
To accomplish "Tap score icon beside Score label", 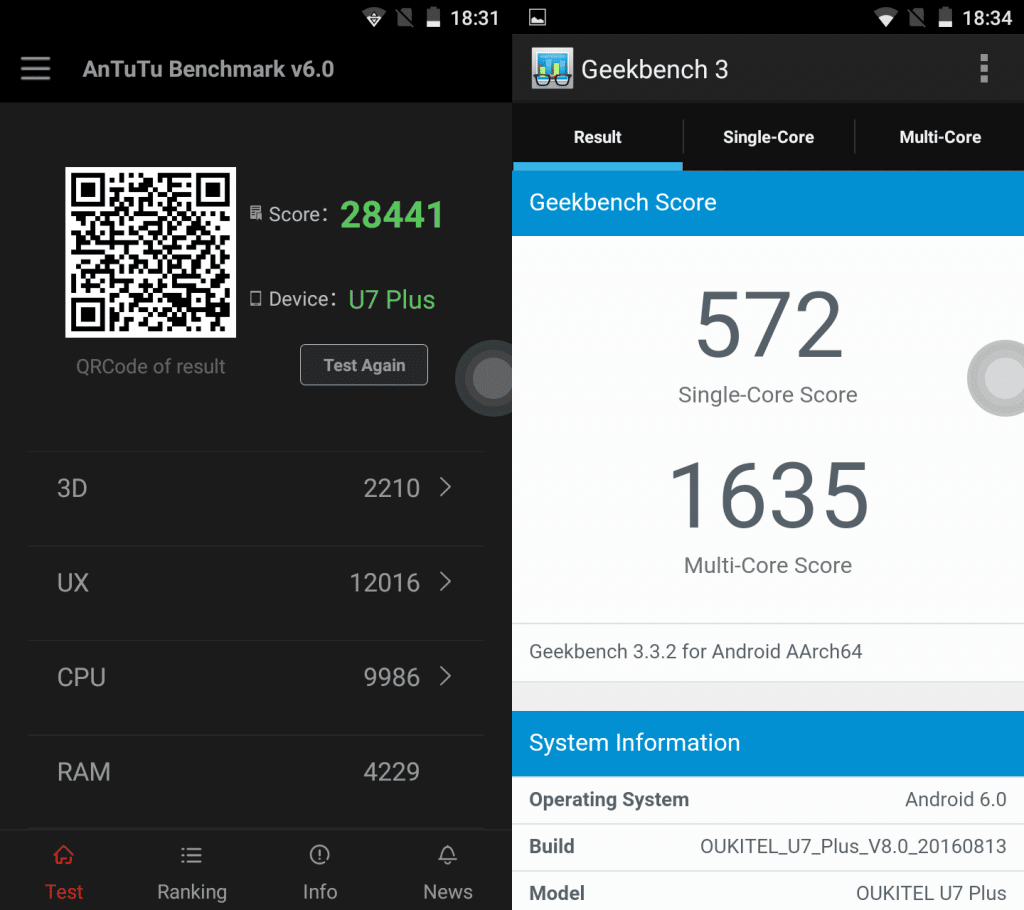I will click(x=256, y=213).
